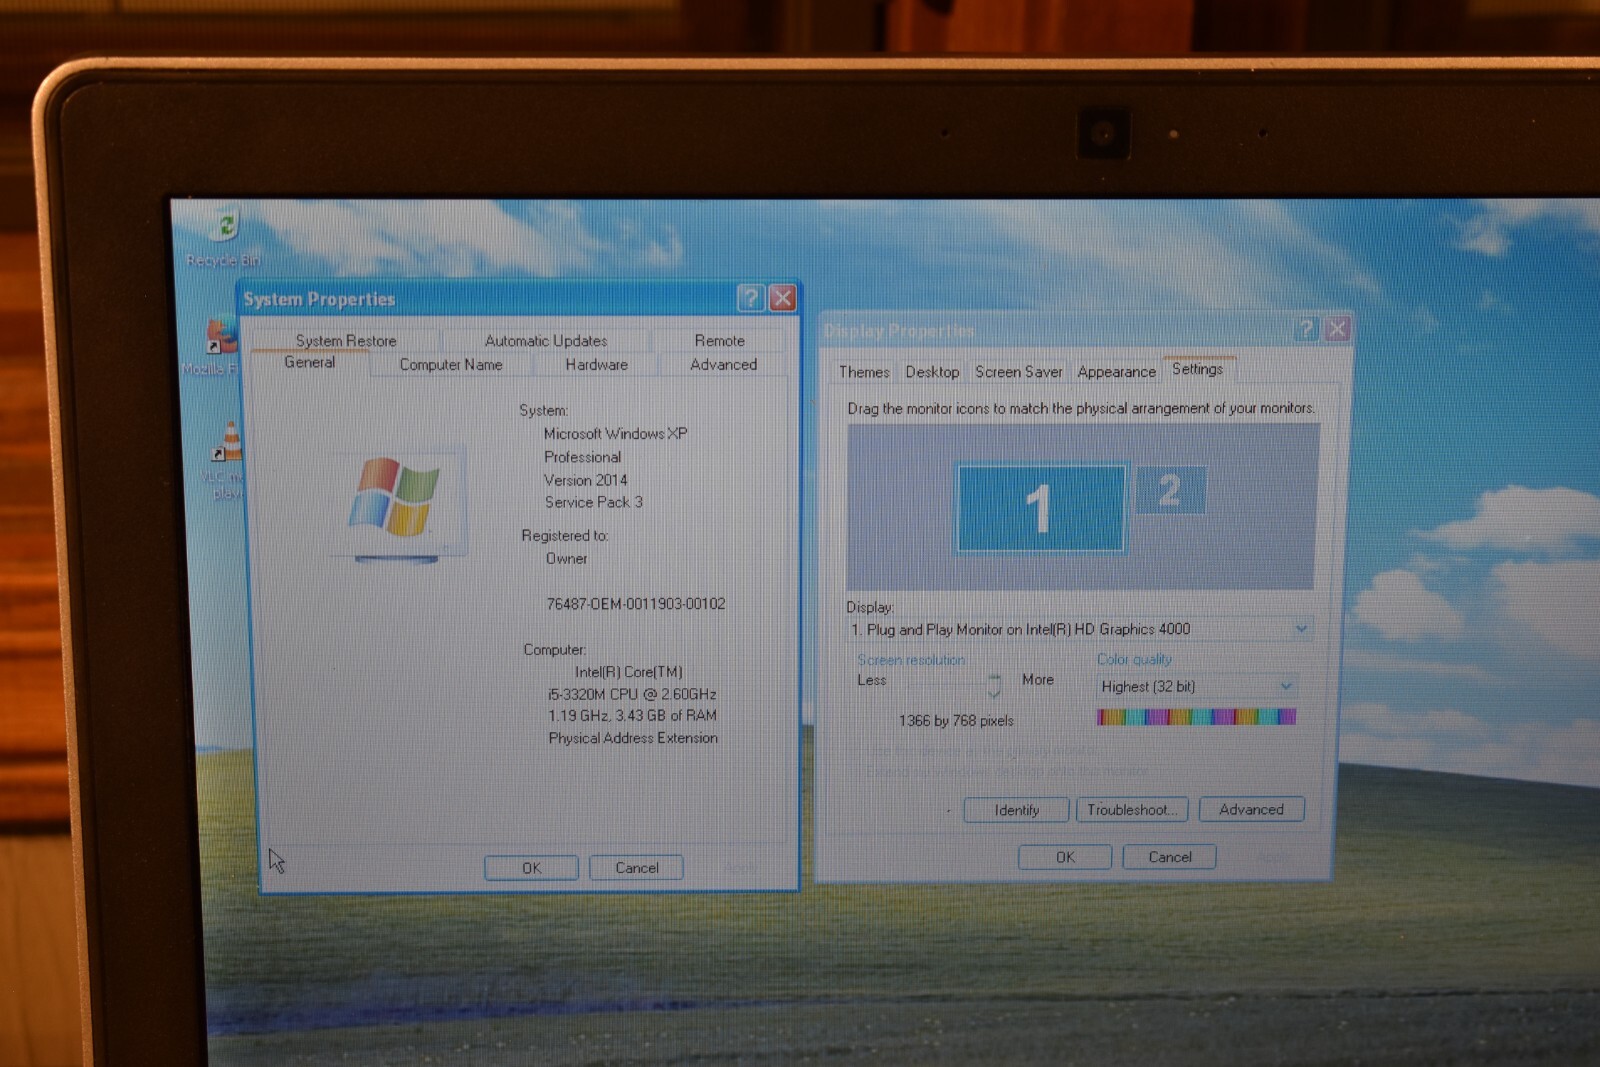Viewport: 1600px width, 1067px height.
Task: Click the Troubleshoot button
Action: tap(1132, 809)
